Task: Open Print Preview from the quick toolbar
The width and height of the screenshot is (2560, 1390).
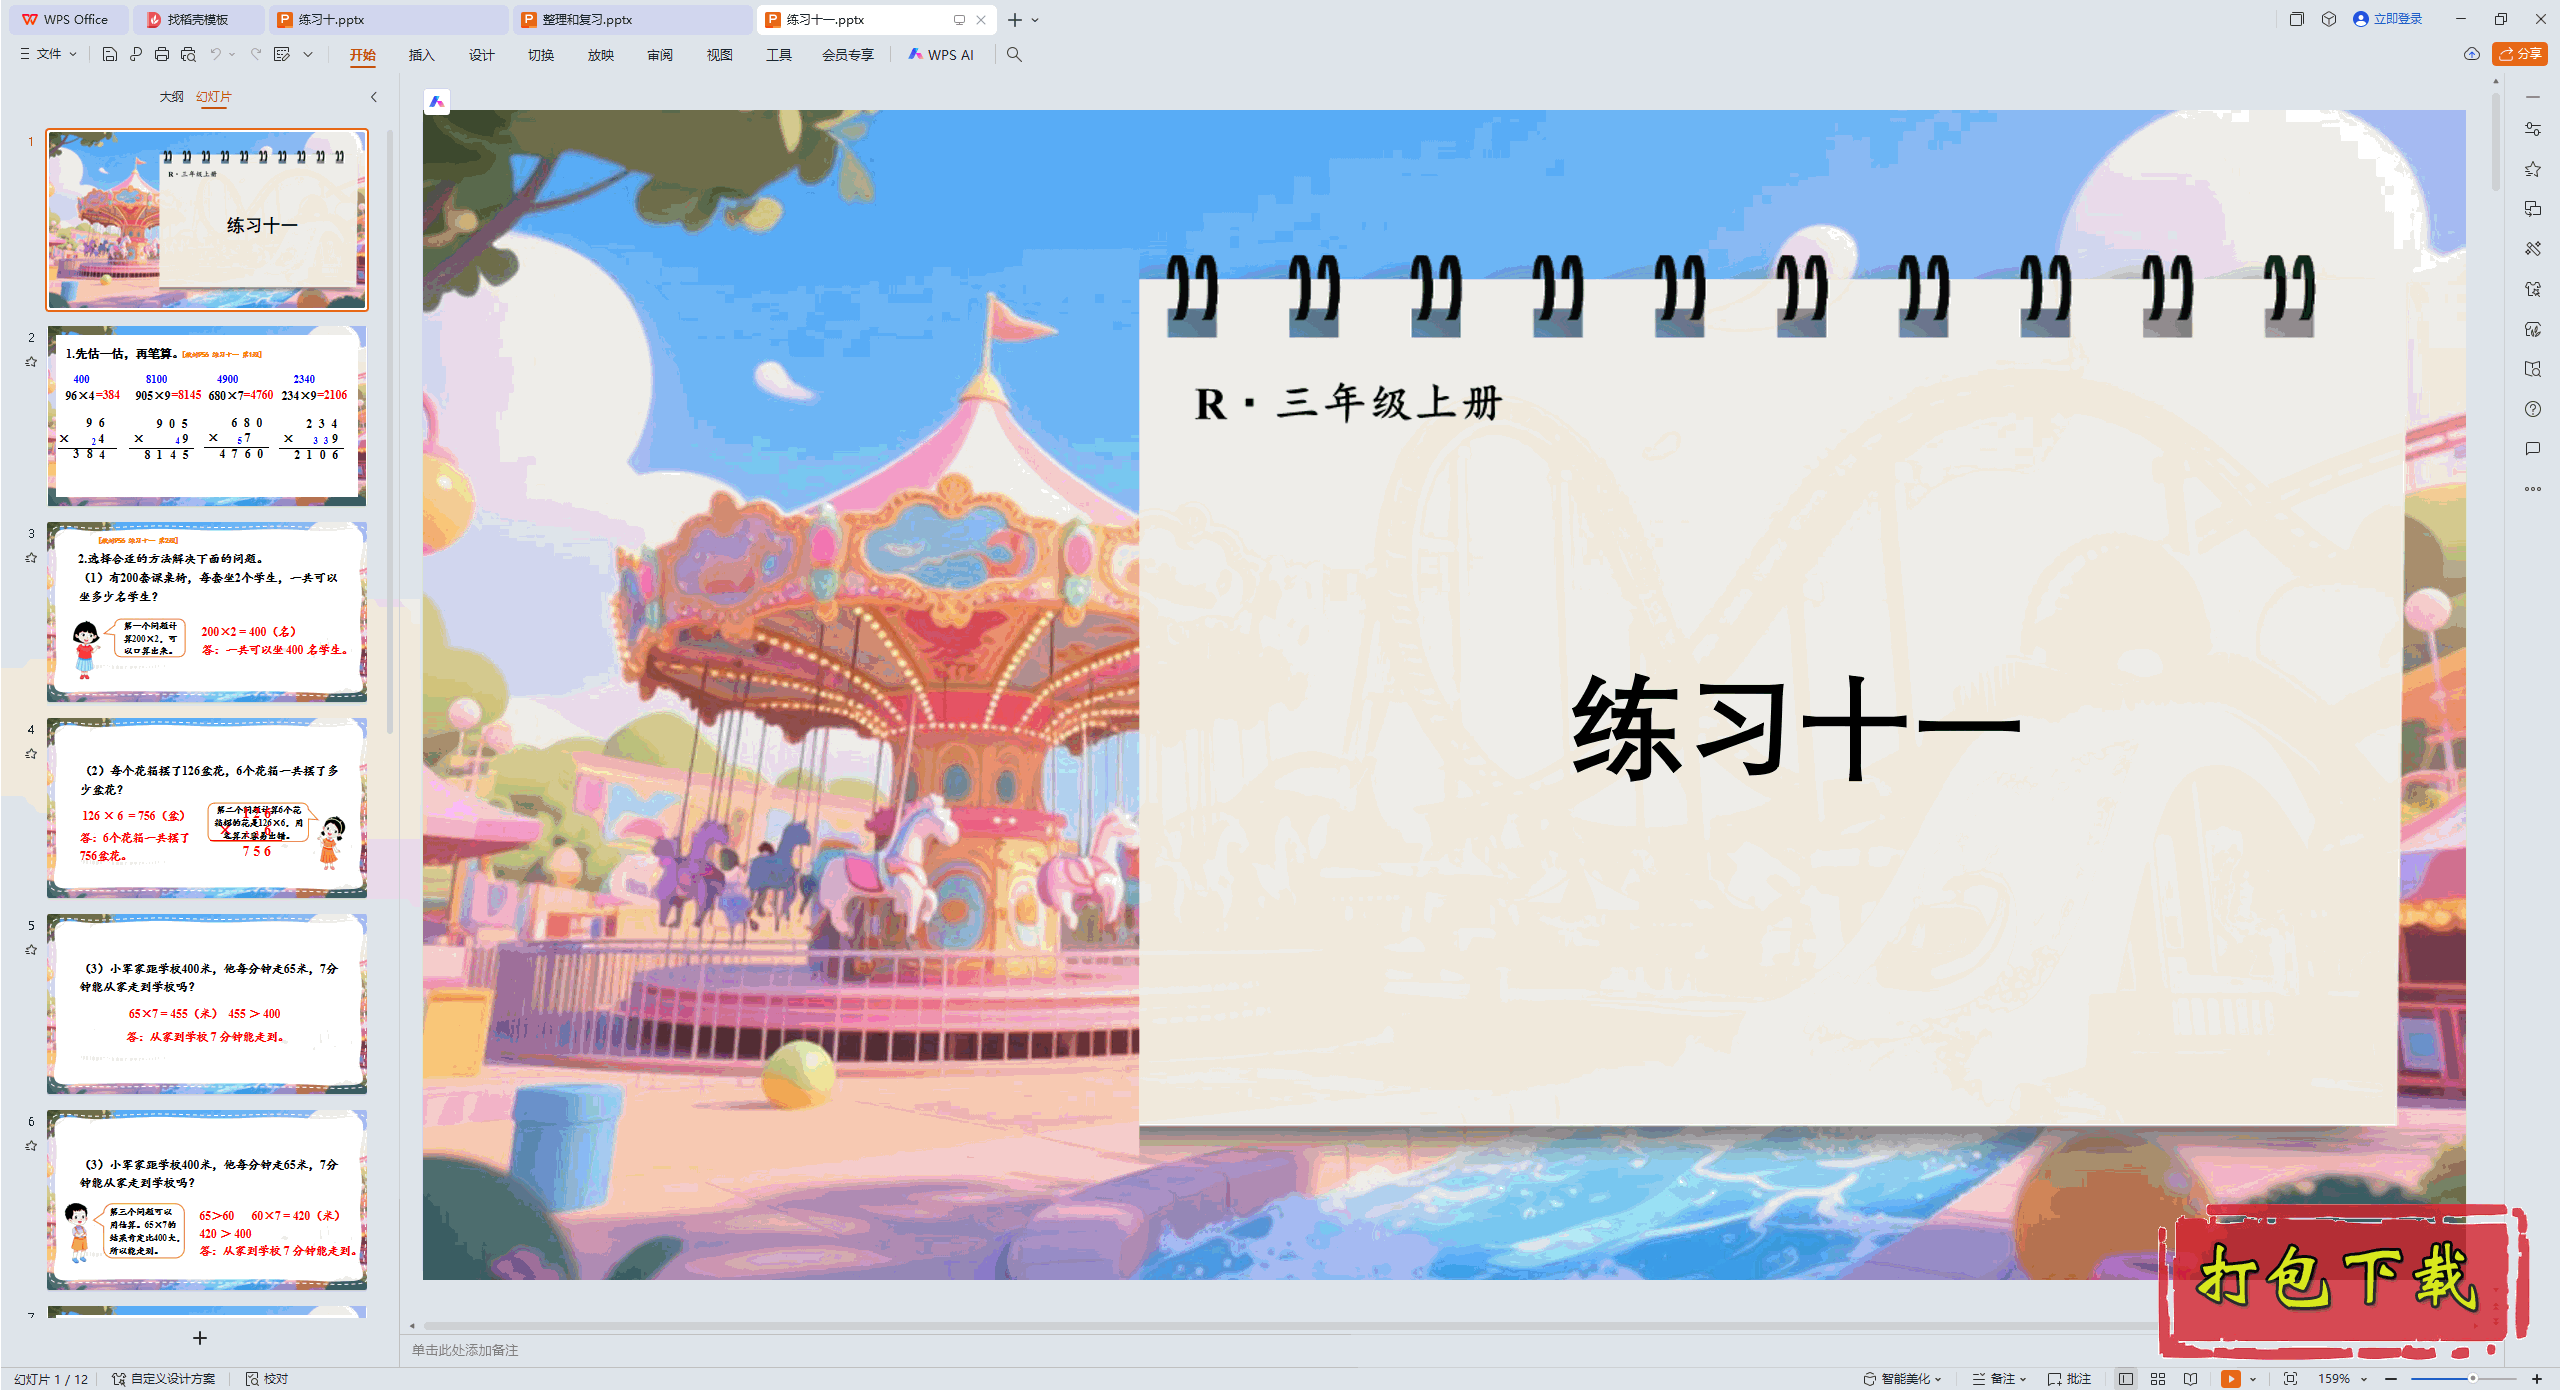Action: 188,54
